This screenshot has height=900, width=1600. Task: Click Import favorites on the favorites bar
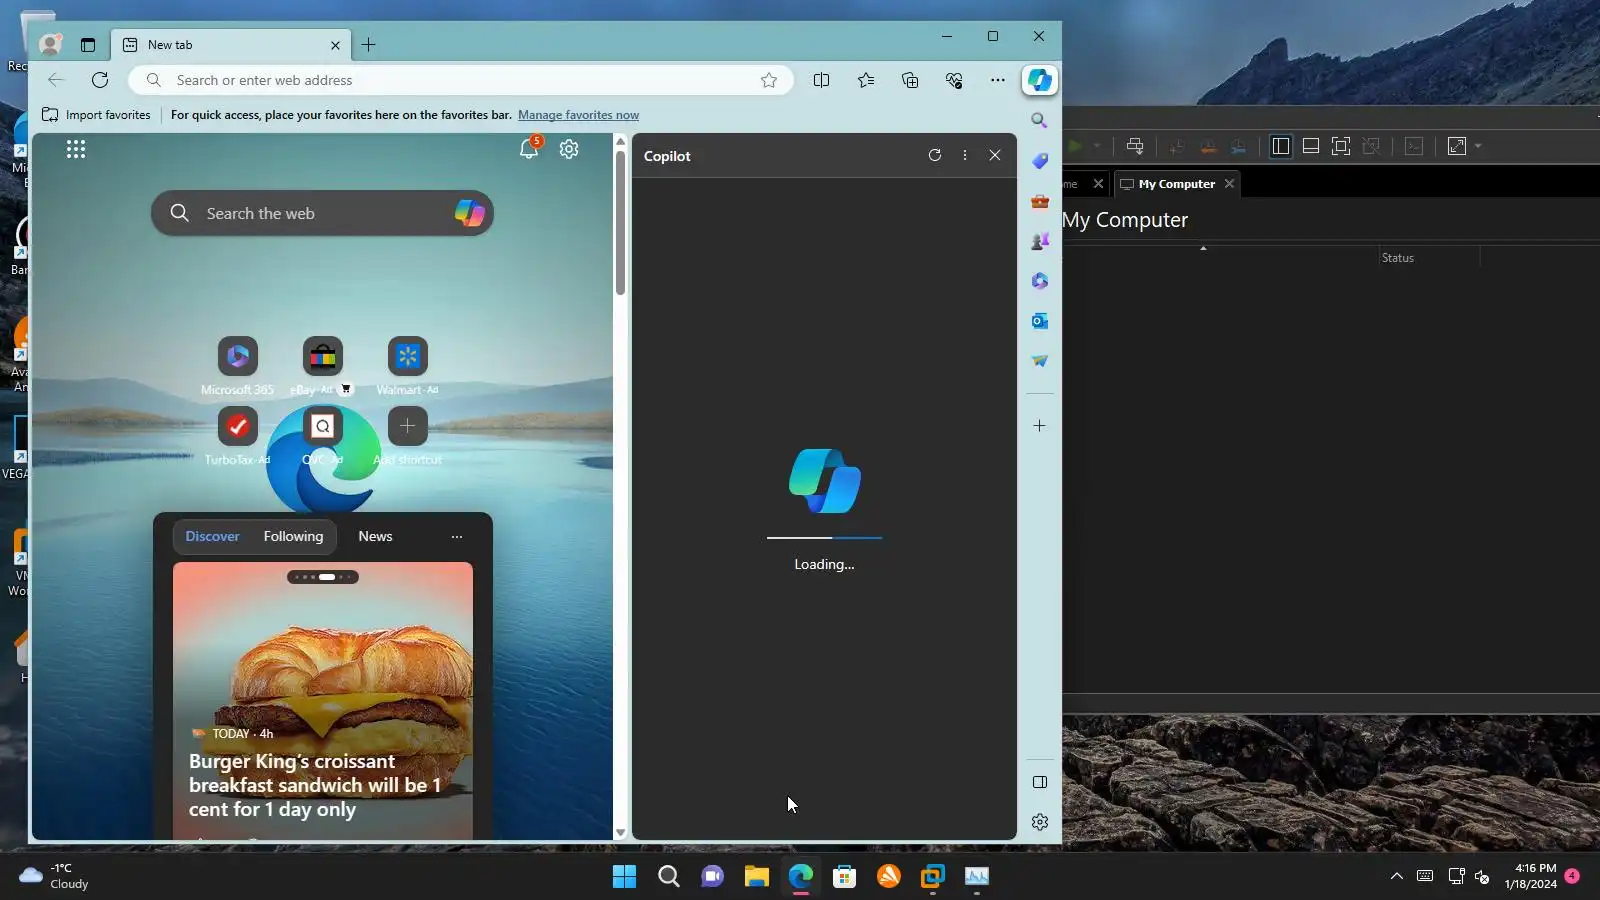pyautogui.click(x=96, y=115)
